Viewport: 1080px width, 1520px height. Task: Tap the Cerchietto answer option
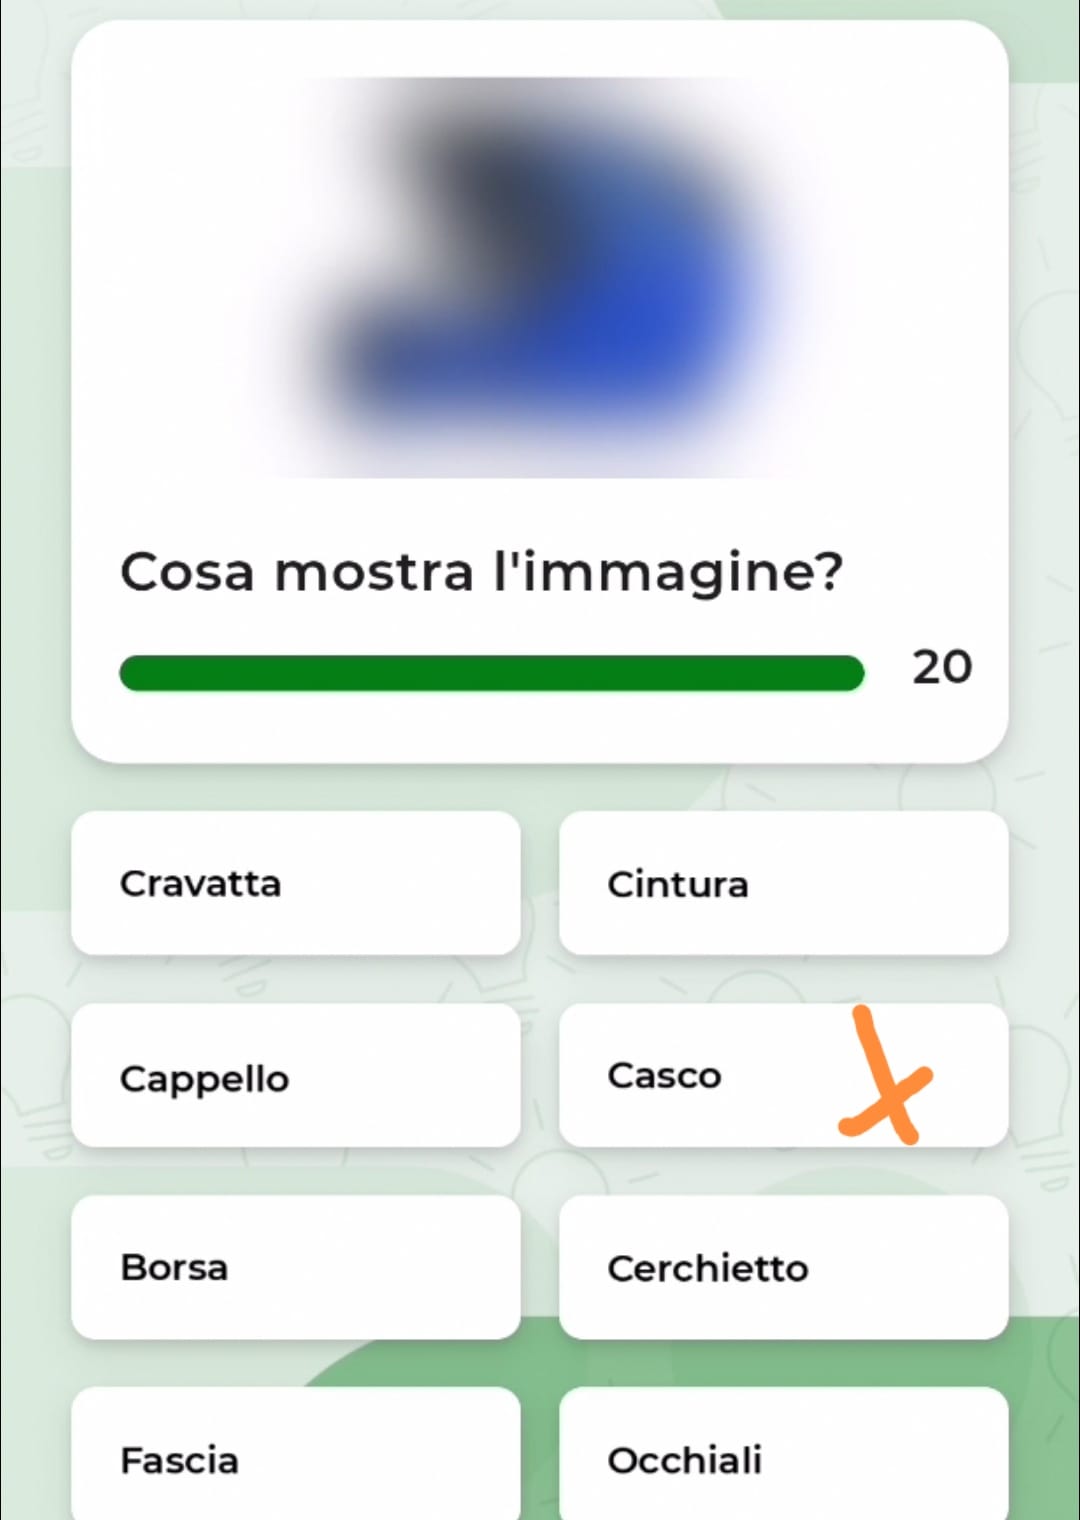click(x=783, y=1267)
